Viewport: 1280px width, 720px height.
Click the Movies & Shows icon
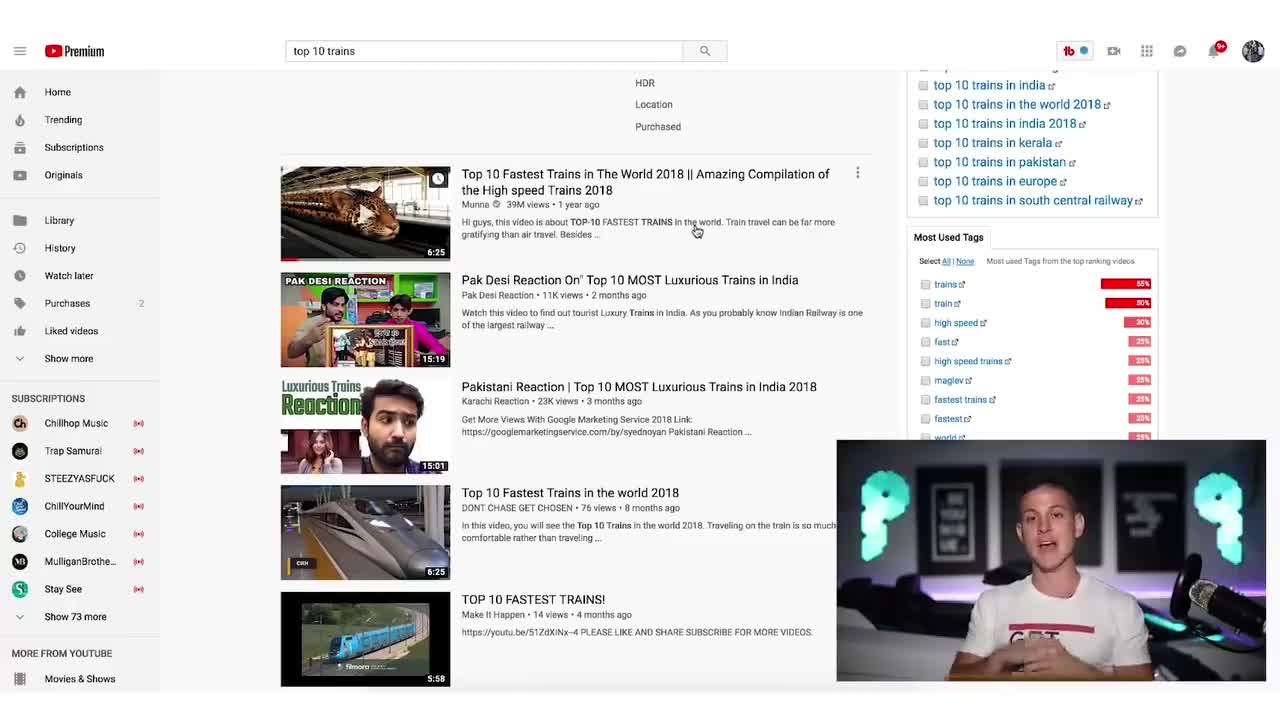point(19,679)
